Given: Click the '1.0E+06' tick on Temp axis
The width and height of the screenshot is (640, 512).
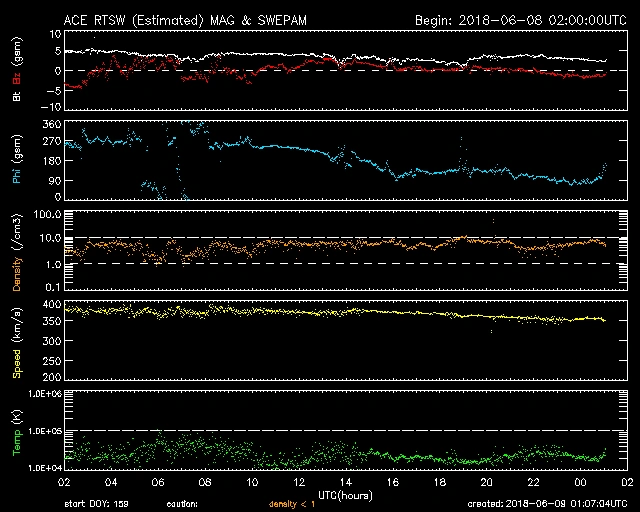Looking at the screenshot, I should coord(45,394).
